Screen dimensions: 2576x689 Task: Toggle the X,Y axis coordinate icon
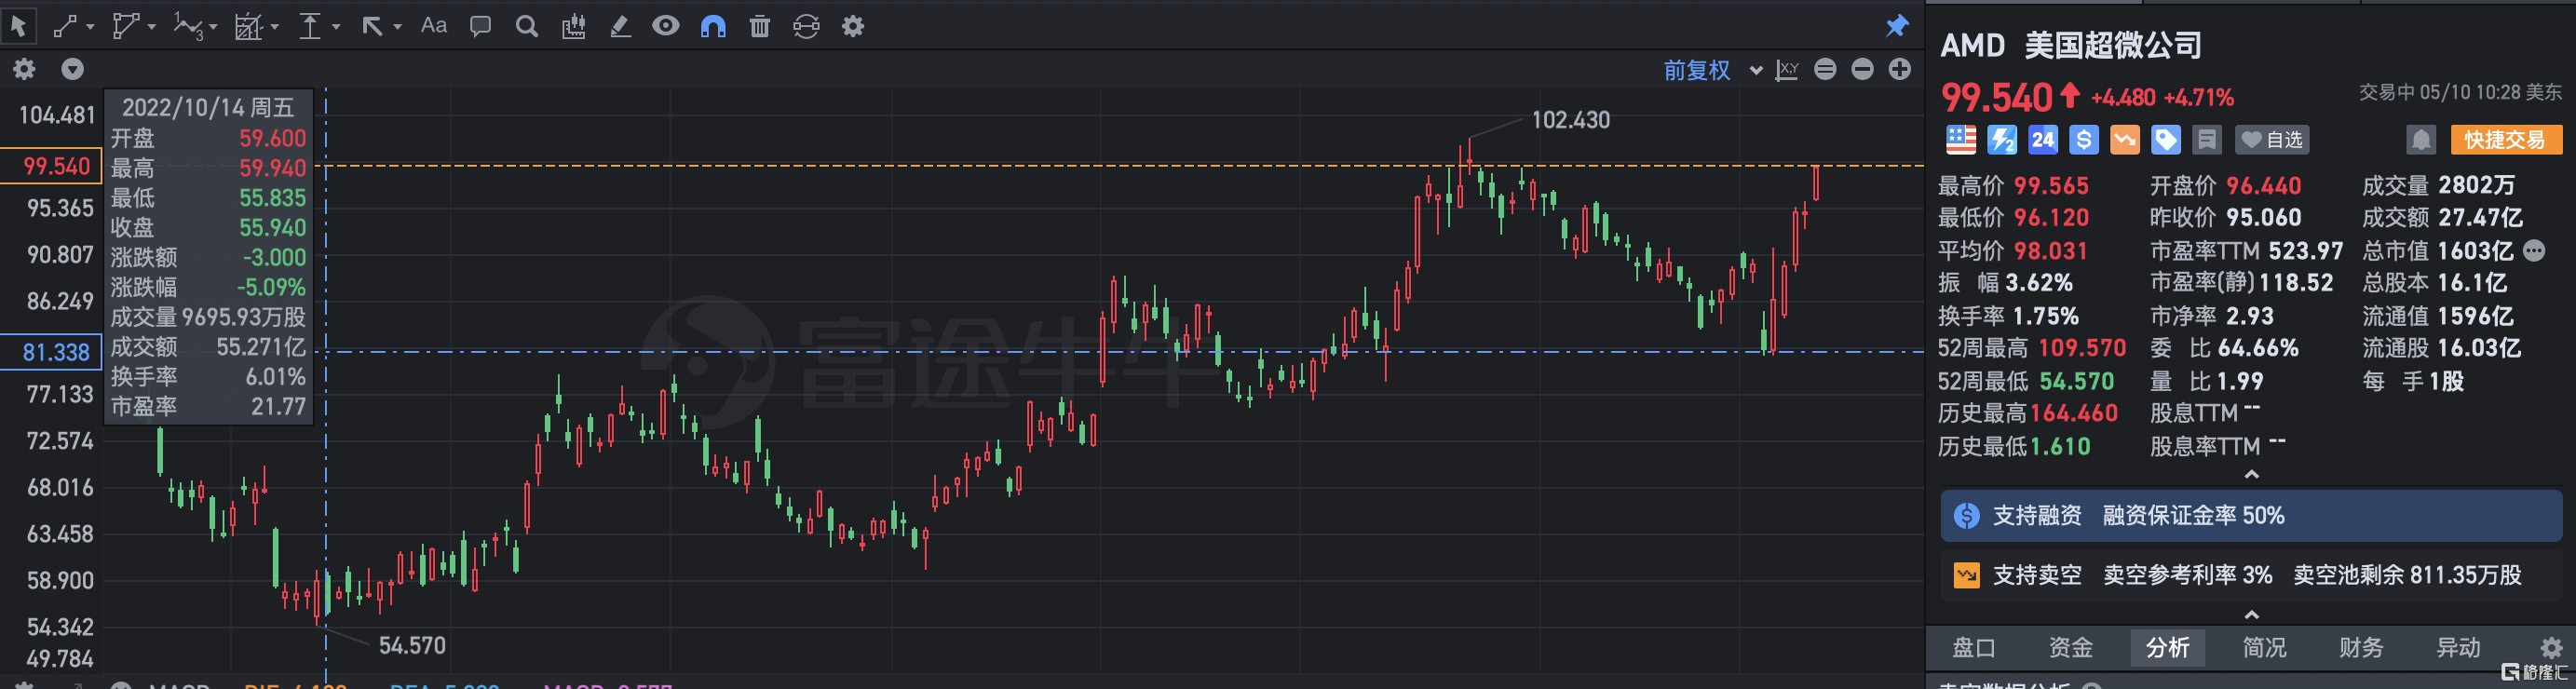pos(1787,70)
